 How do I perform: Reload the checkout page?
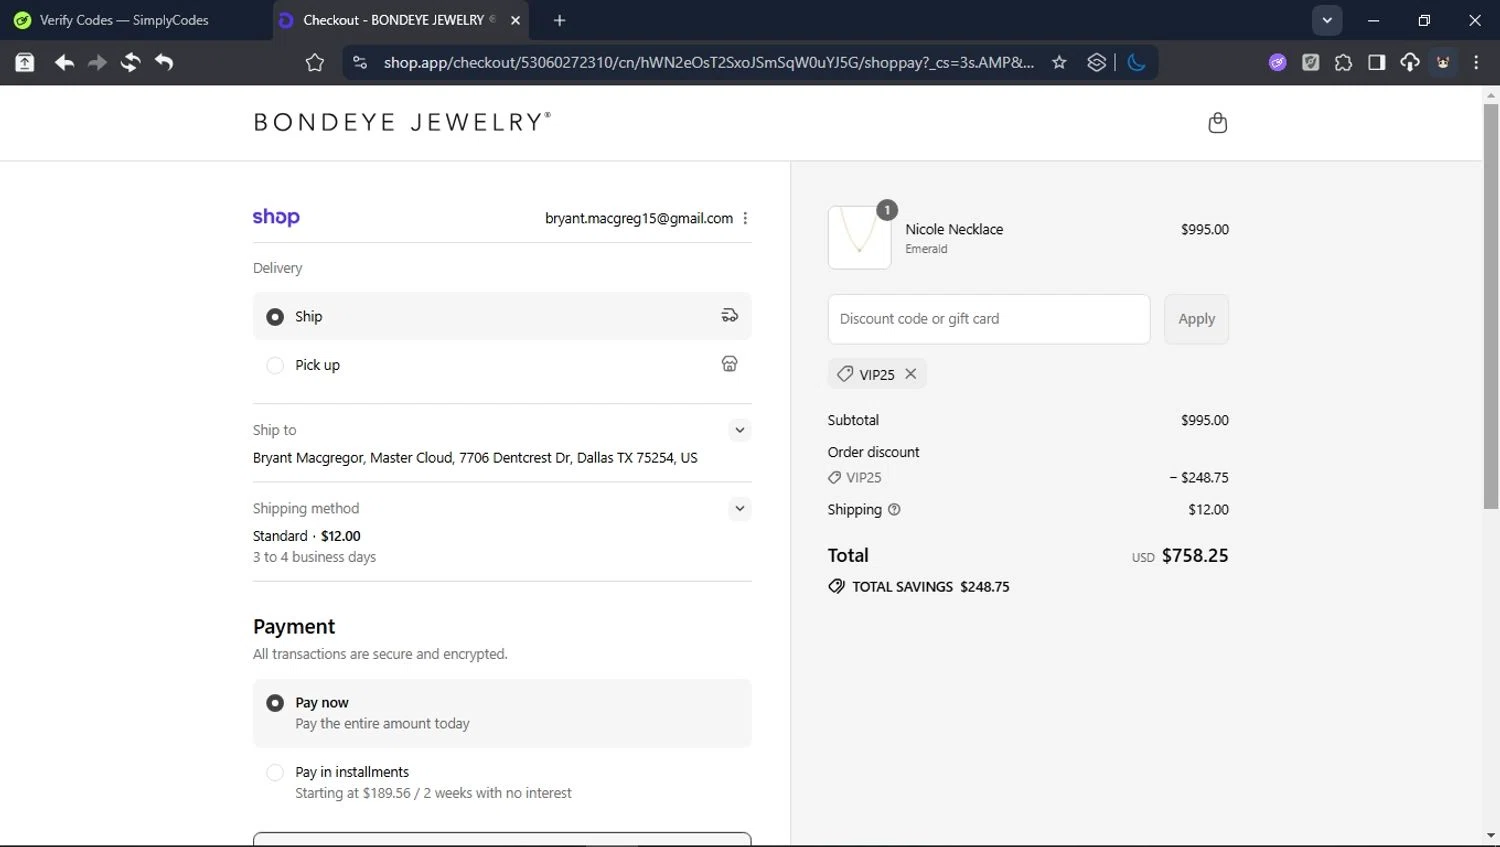[x=130, y=63]
